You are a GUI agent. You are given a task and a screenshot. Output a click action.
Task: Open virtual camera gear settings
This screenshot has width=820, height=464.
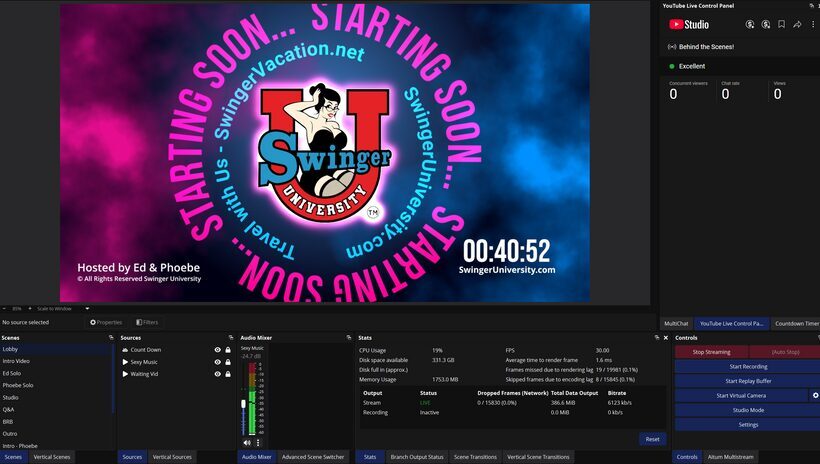815,395
